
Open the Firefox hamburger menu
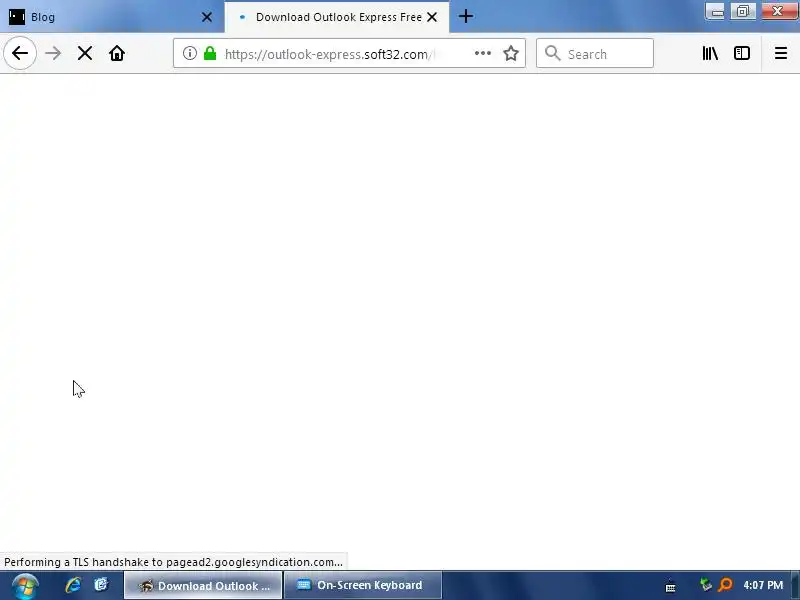click(x=781, y=53)
